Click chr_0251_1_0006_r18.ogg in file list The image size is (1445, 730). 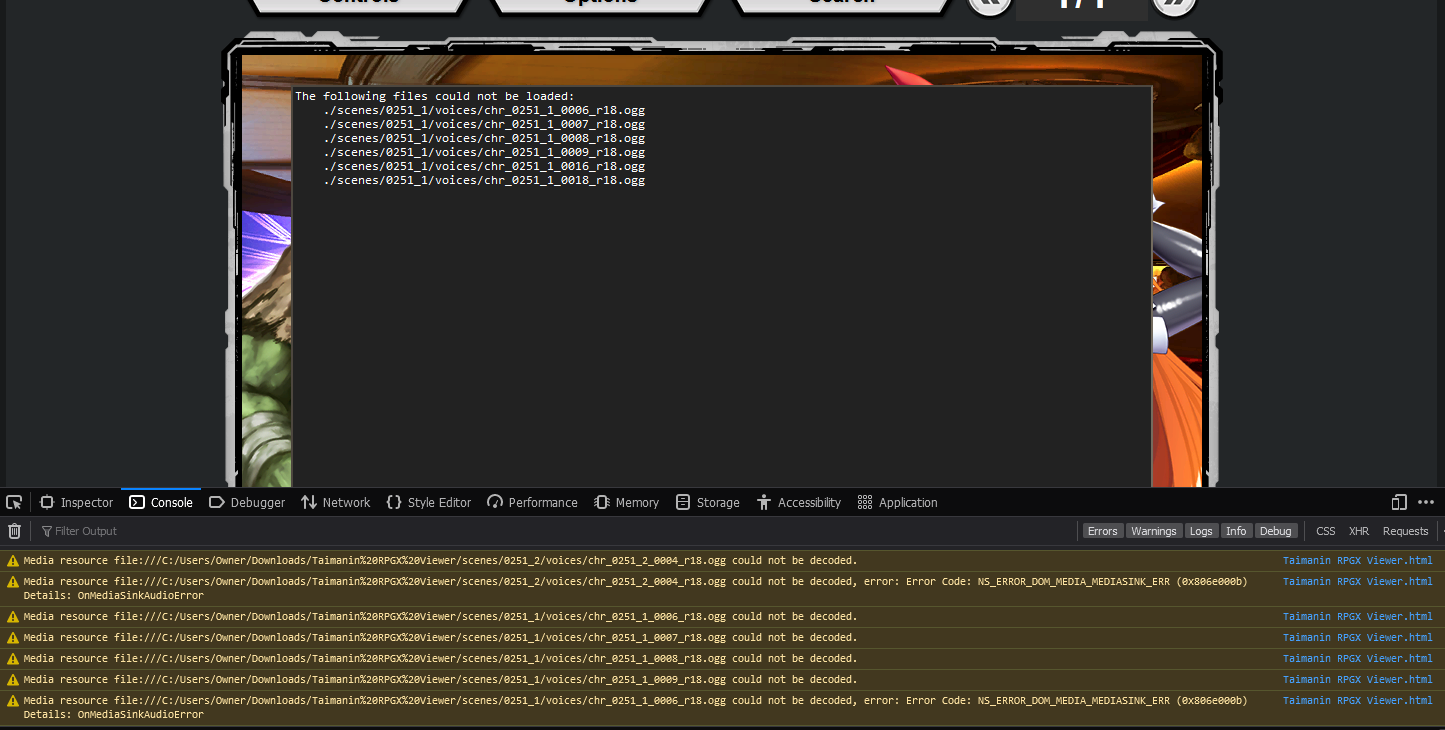pos(484,110)
